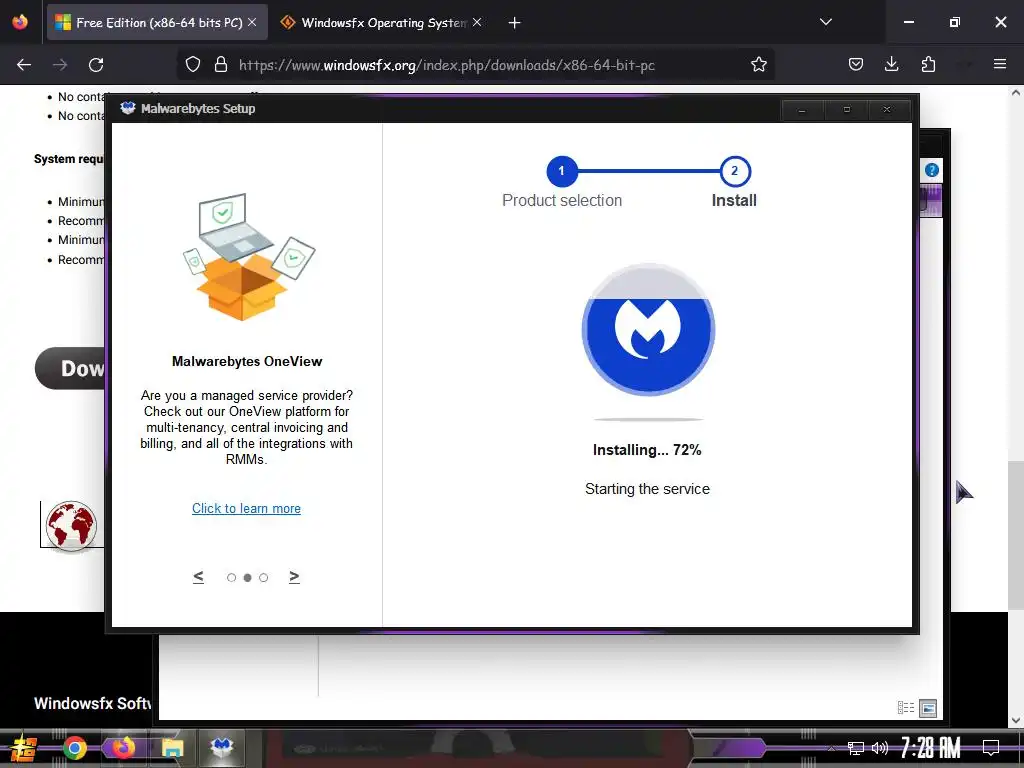Show the next promo slide arrow
This screenshot has width=1024, height=768.
tap(294, 577)
